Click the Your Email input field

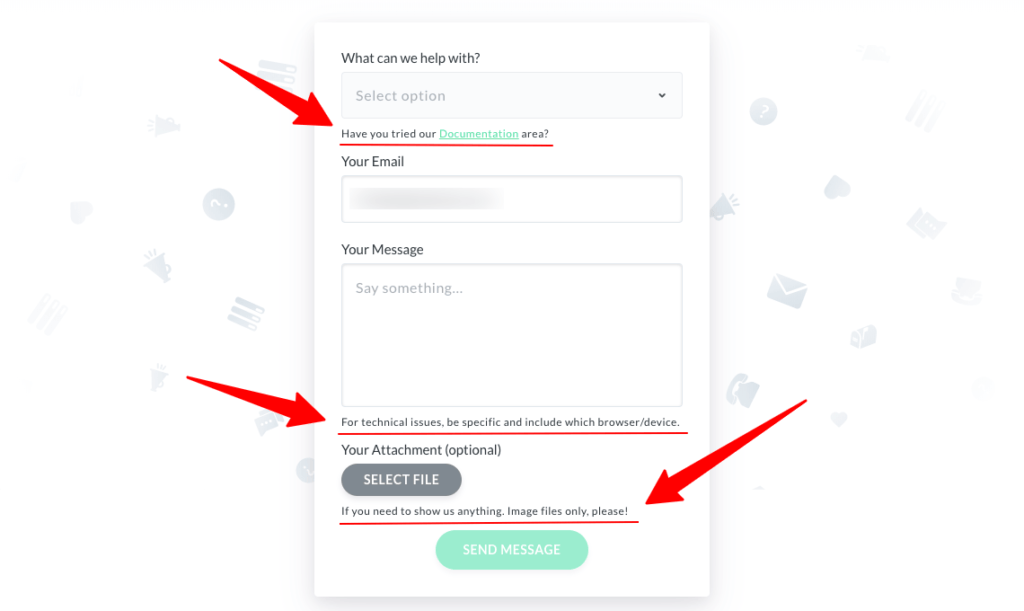tap(512, 199)
